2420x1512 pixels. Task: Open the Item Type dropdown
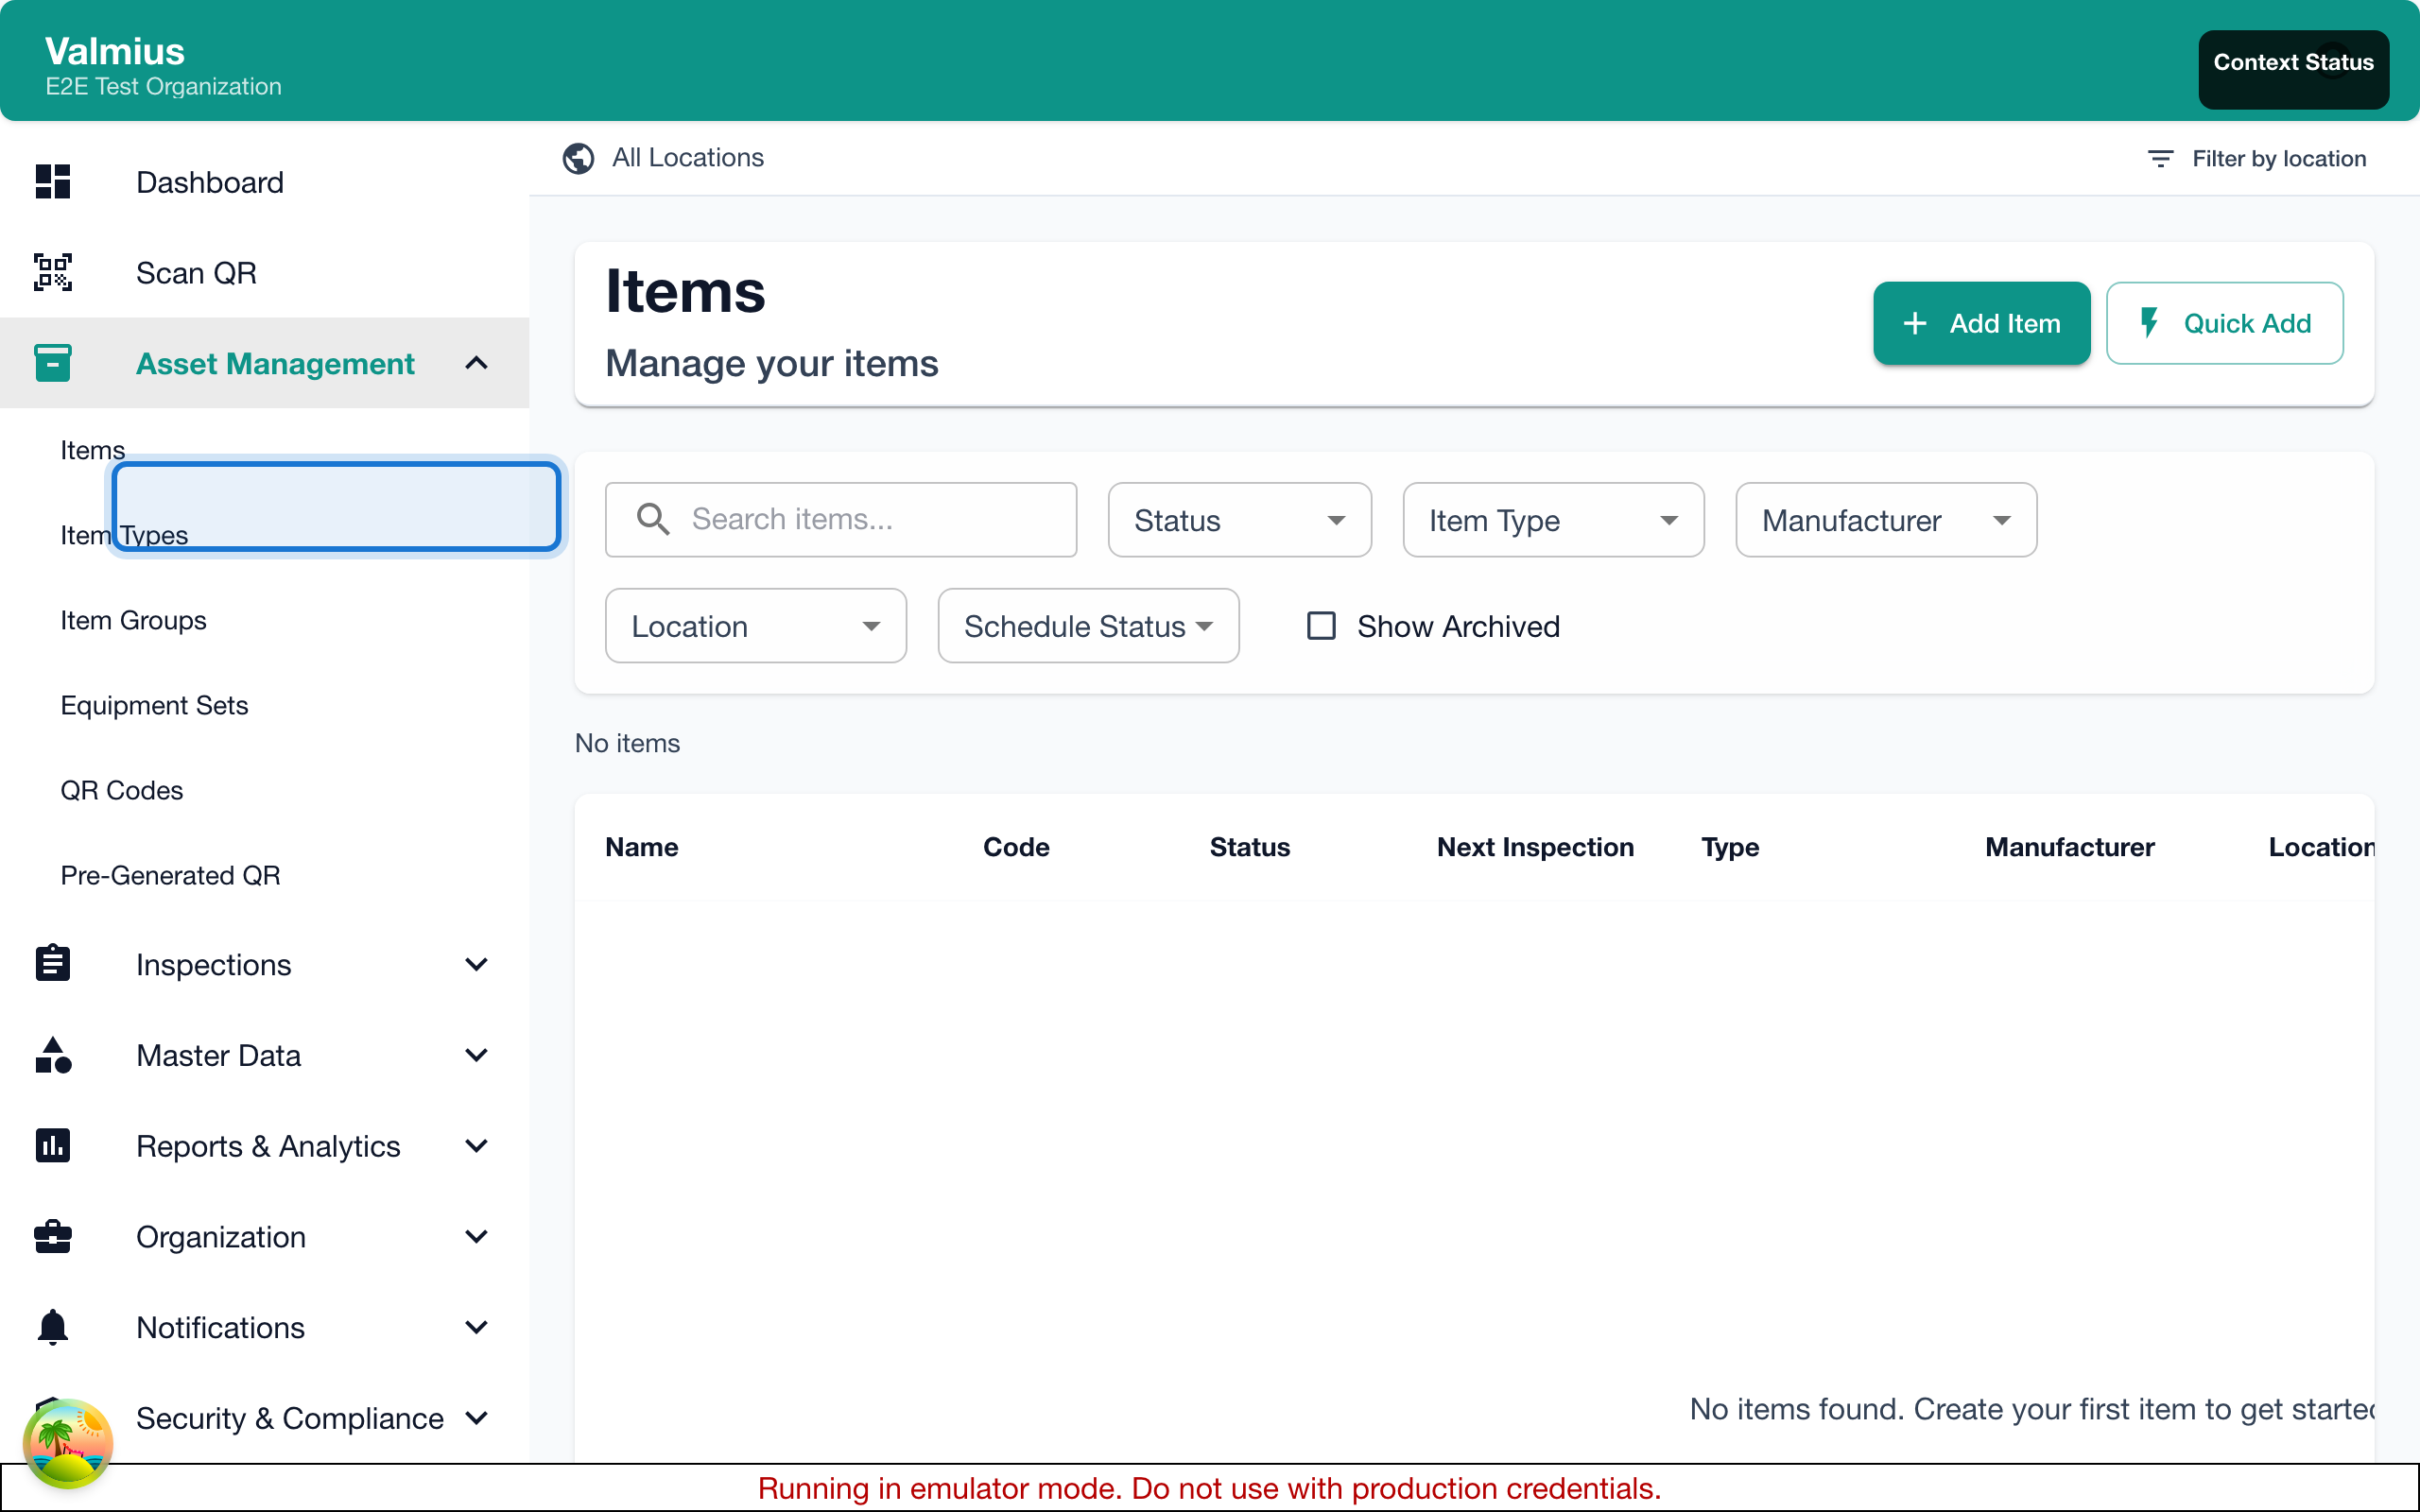1551,519
